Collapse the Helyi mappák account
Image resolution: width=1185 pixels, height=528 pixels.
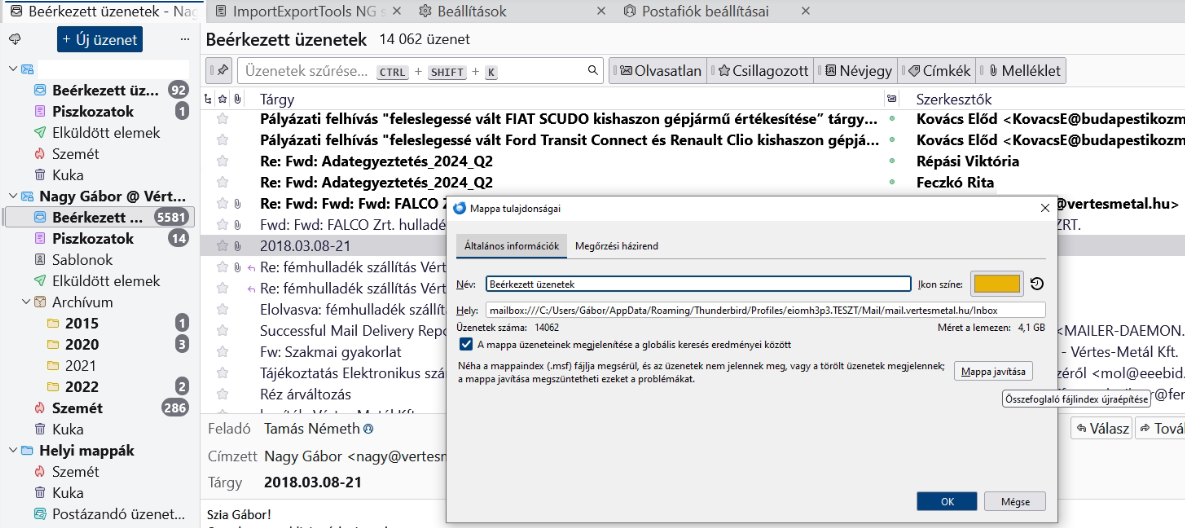coord(13,451)
